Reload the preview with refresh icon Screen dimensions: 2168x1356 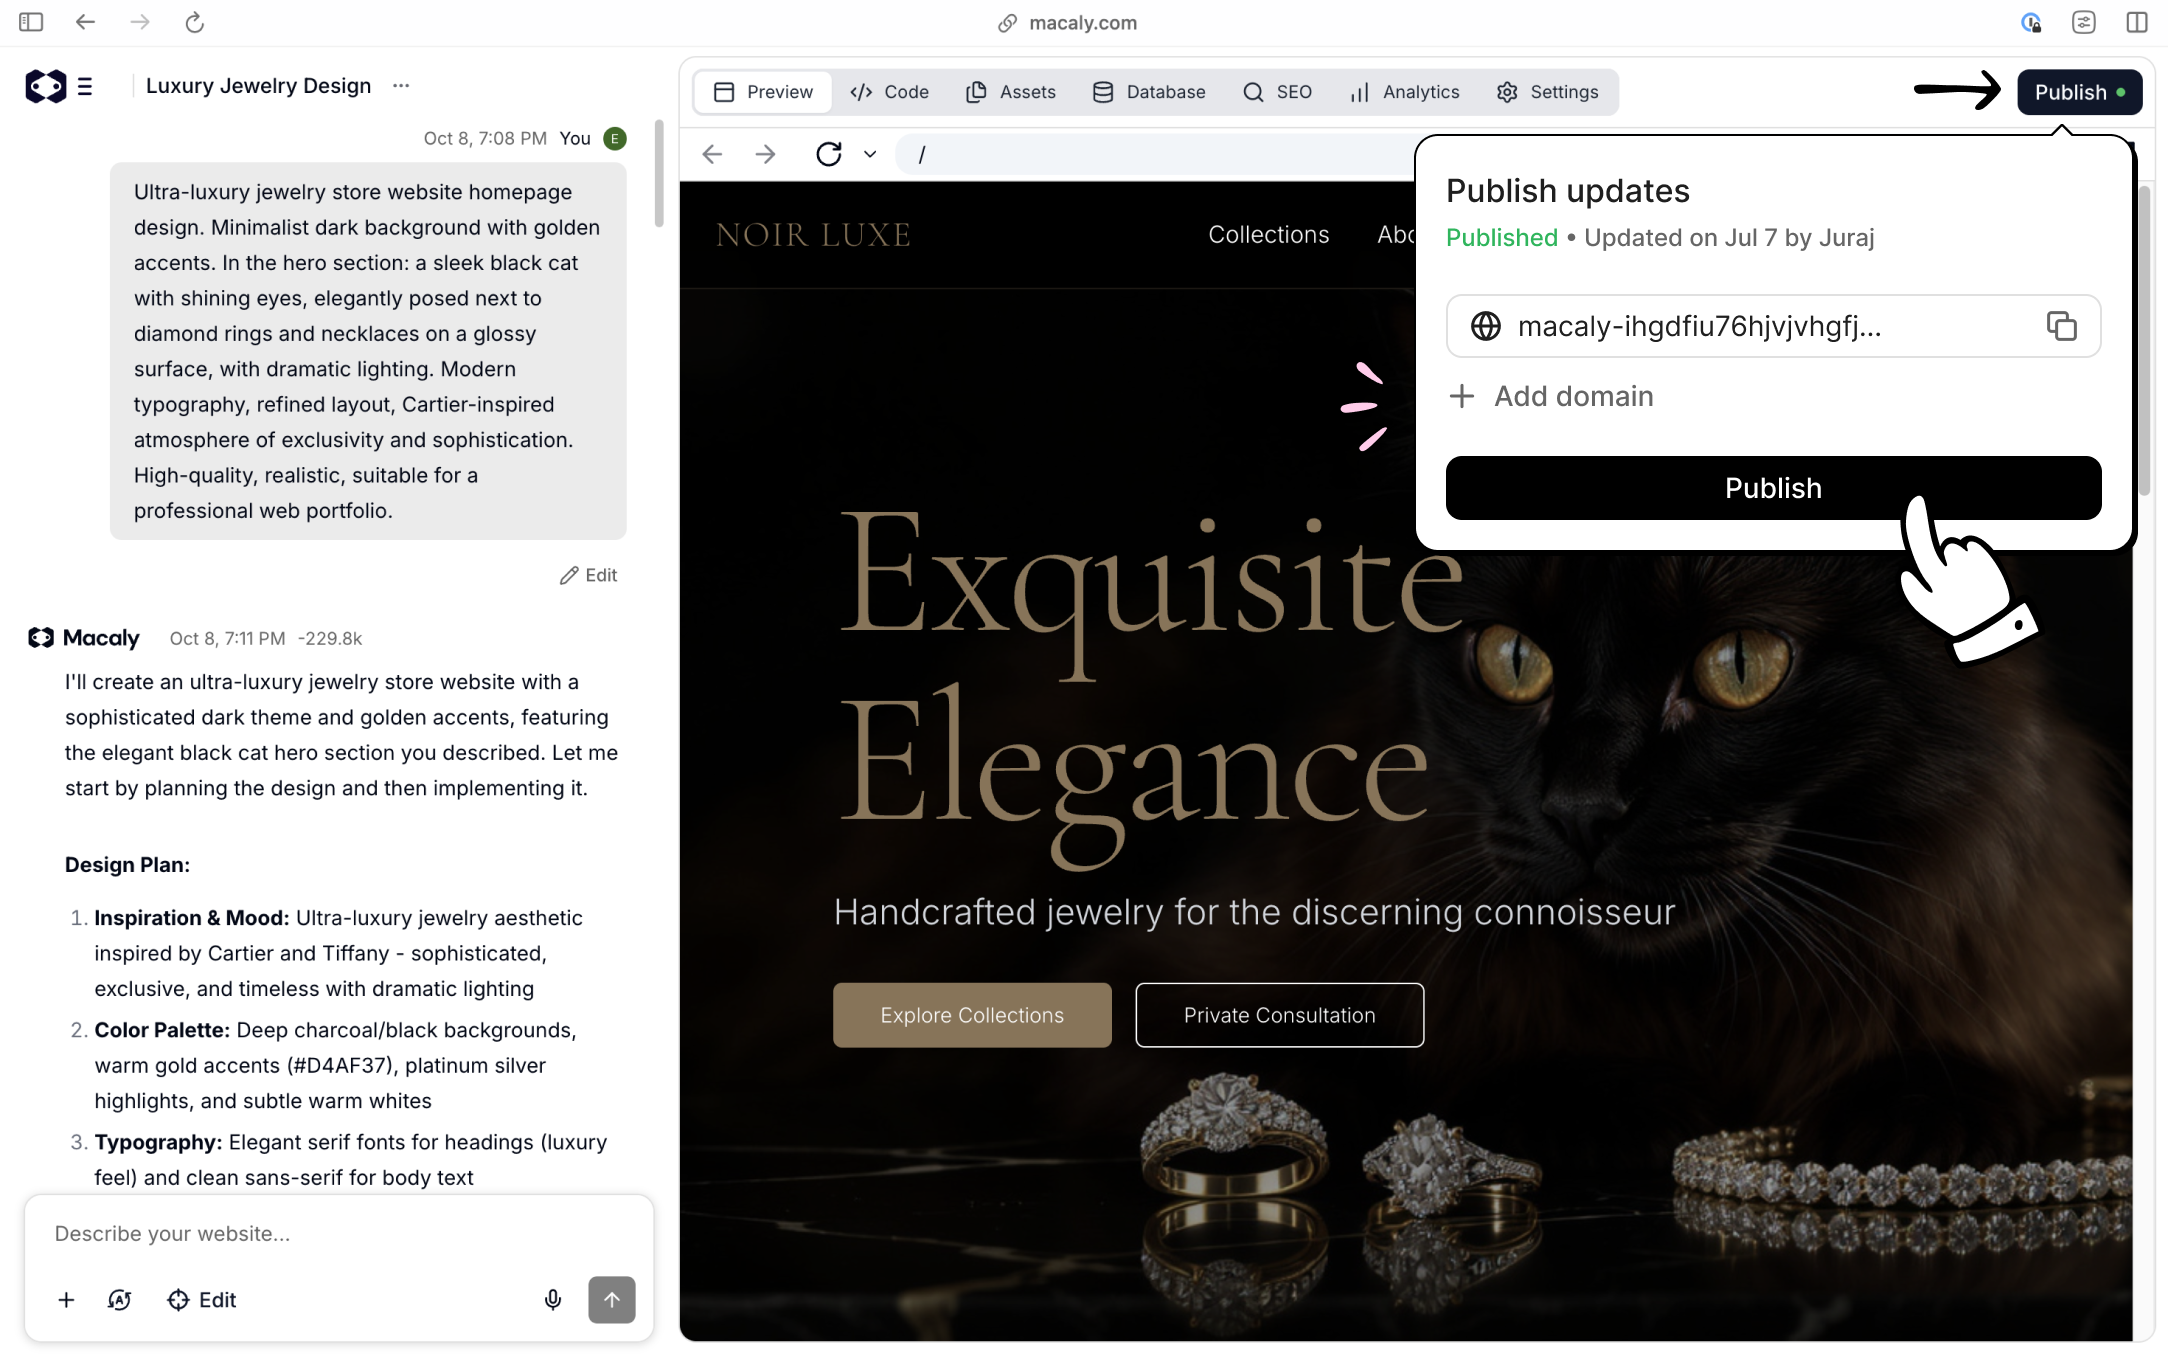point(828,154)
